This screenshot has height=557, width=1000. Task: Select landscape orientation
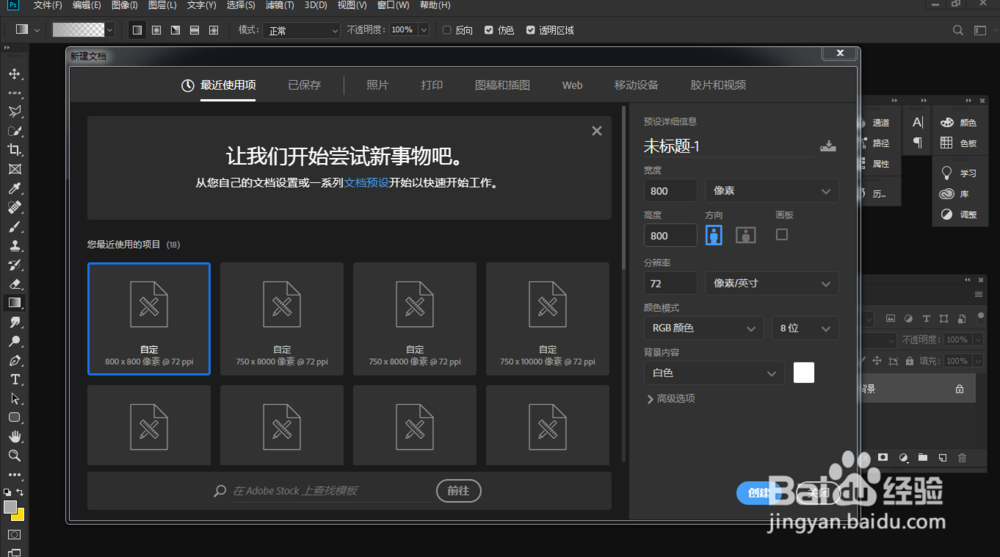(x=746, y=235)
